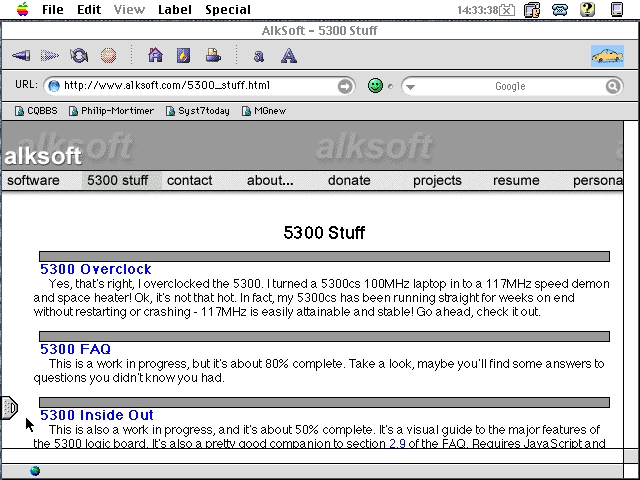Click the help question mark menu icon
The image size is (640, 480).
[587, 9]
